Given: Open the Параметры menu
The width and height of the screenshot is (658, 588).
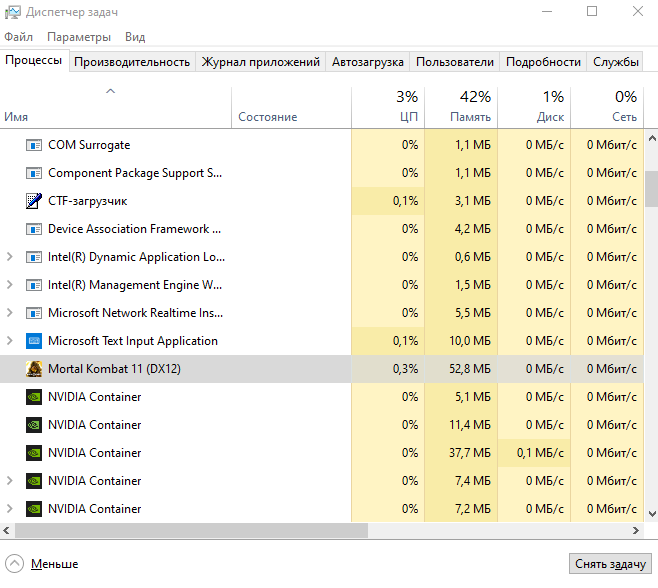Looking at the screenshot, I should coord(79,37).
